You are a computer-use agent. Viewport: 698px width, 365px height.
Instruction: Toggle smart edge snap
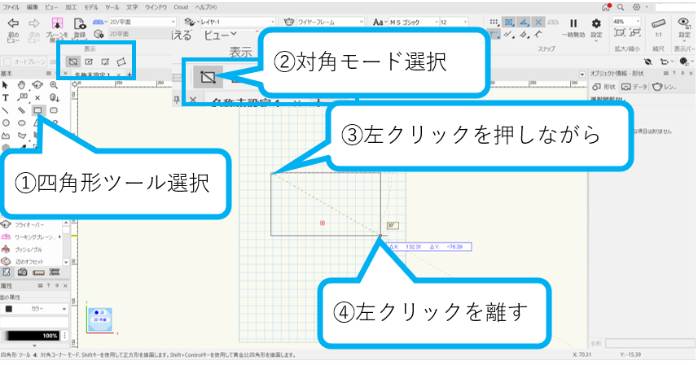tap(524, 34)
